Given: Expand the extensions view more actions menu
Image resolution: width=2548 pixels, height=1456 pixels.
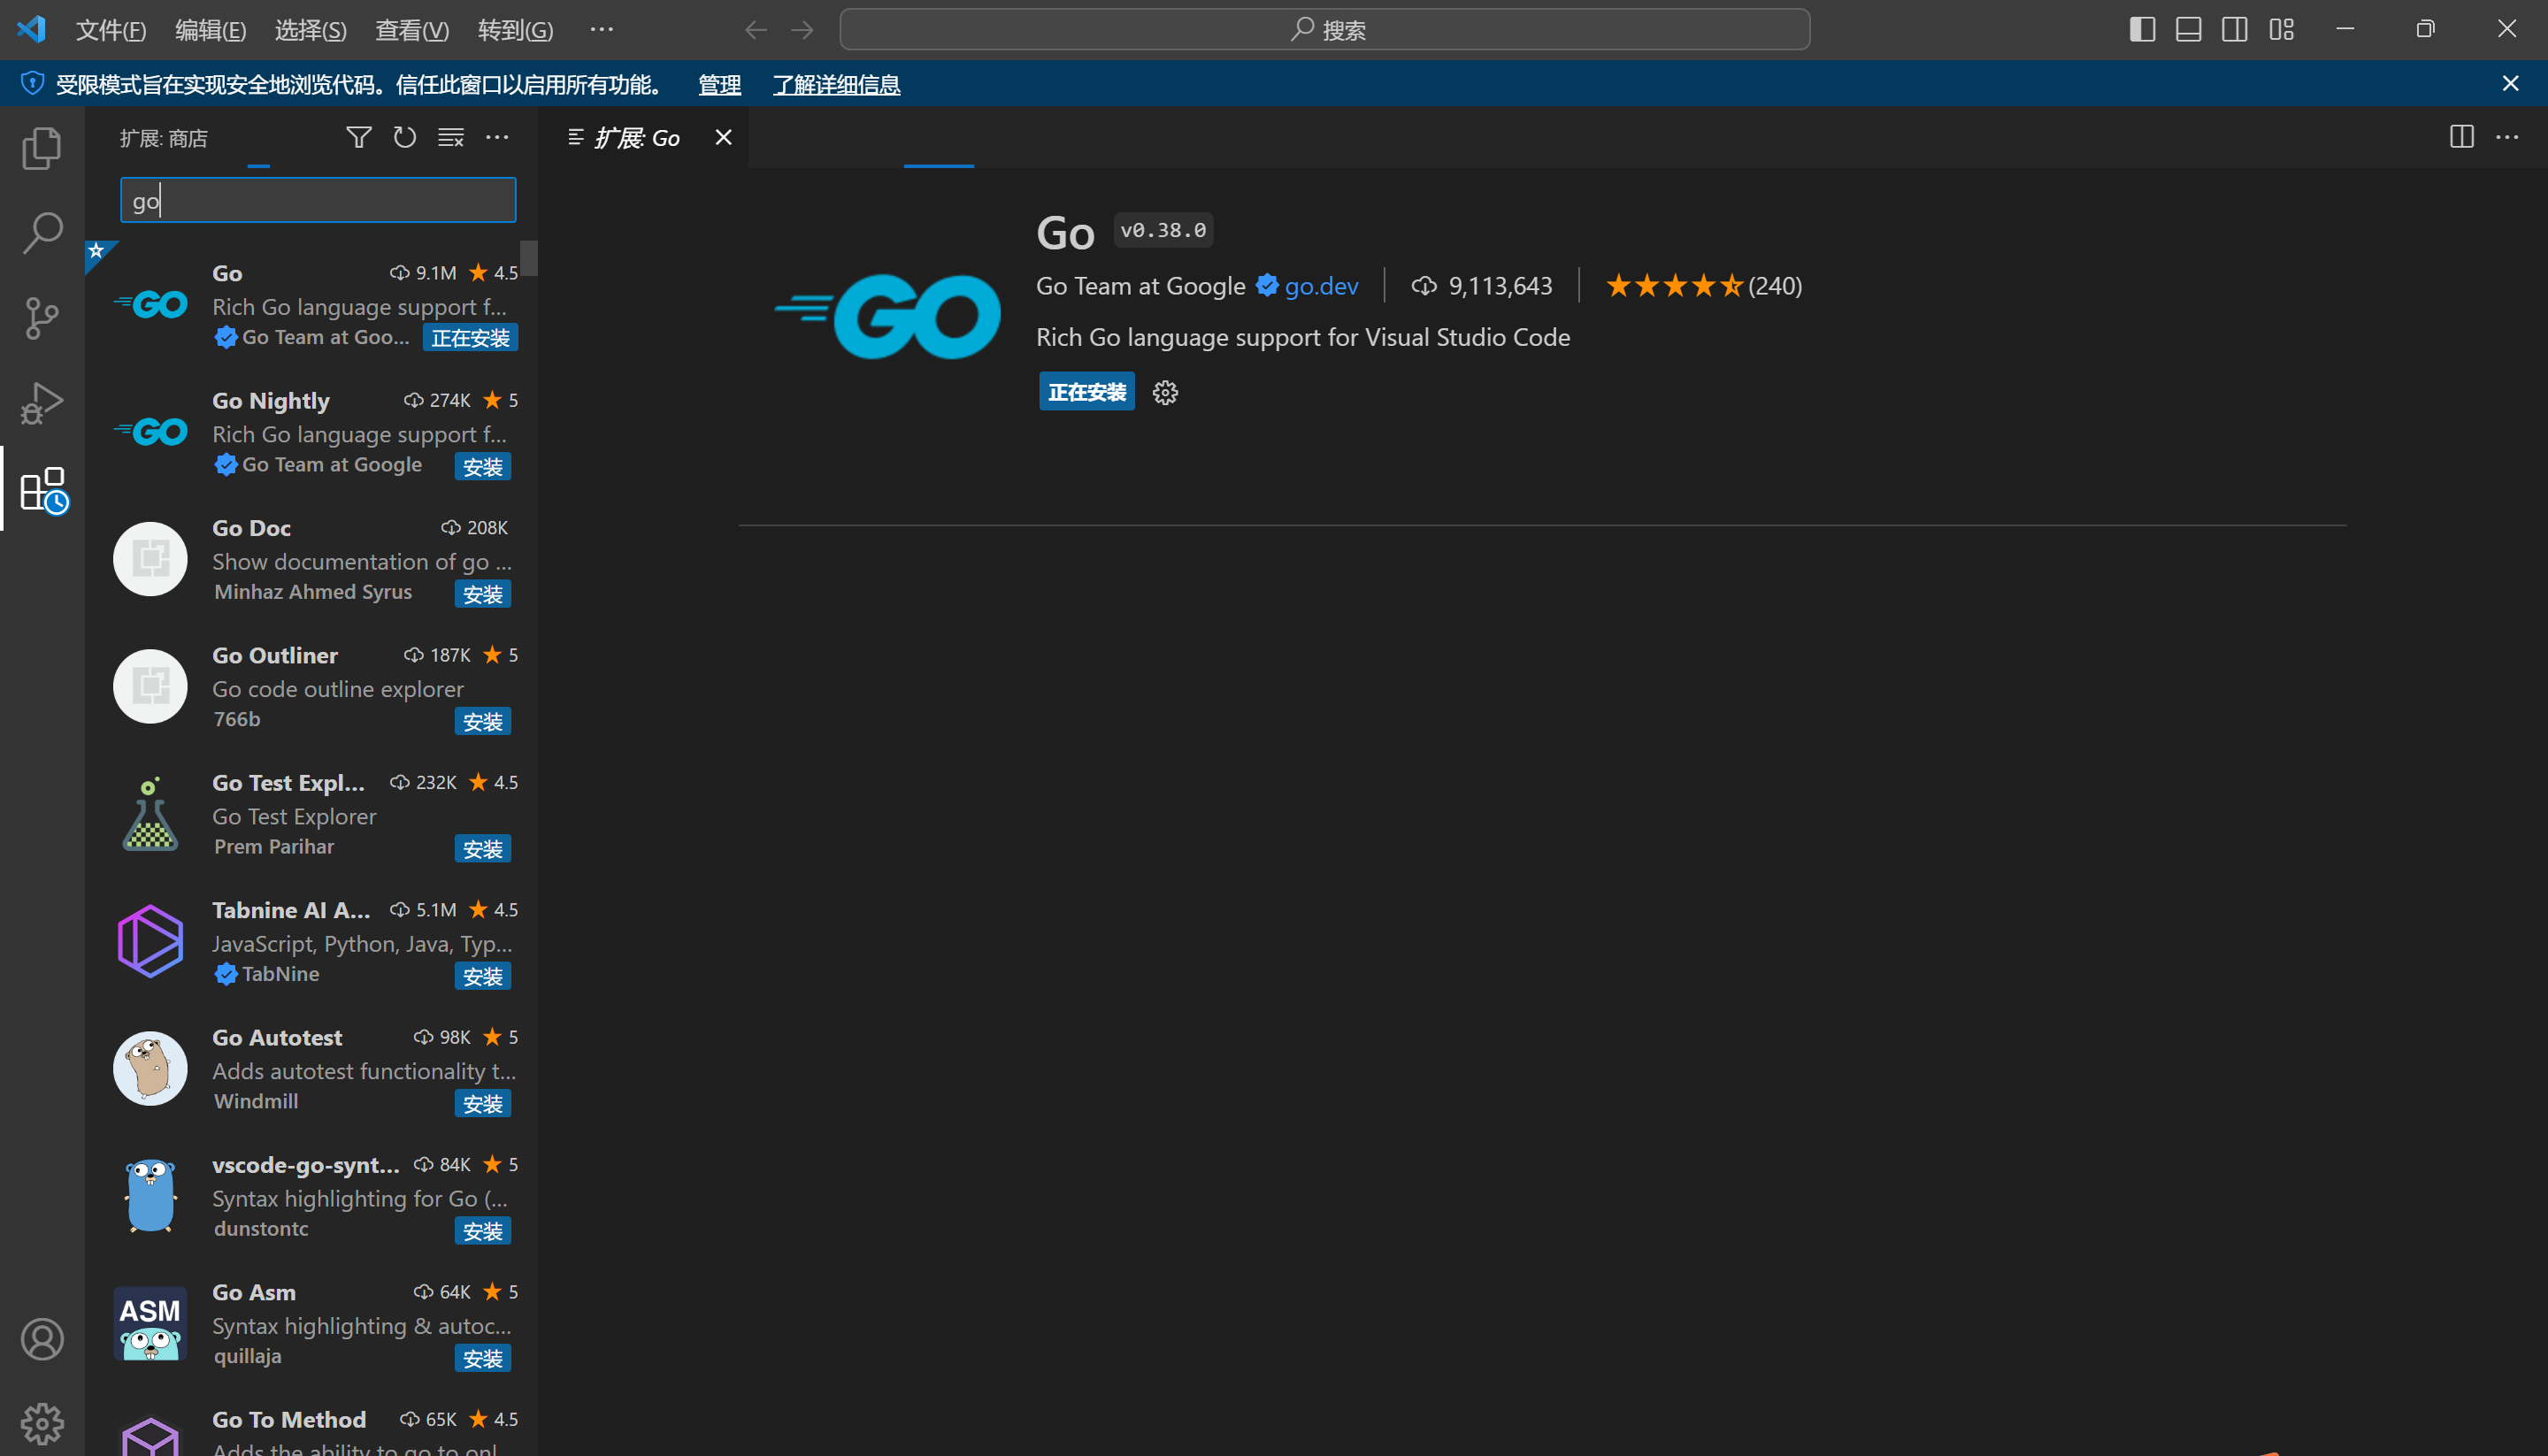Looking at the screenshot, I should pos(497,137).
